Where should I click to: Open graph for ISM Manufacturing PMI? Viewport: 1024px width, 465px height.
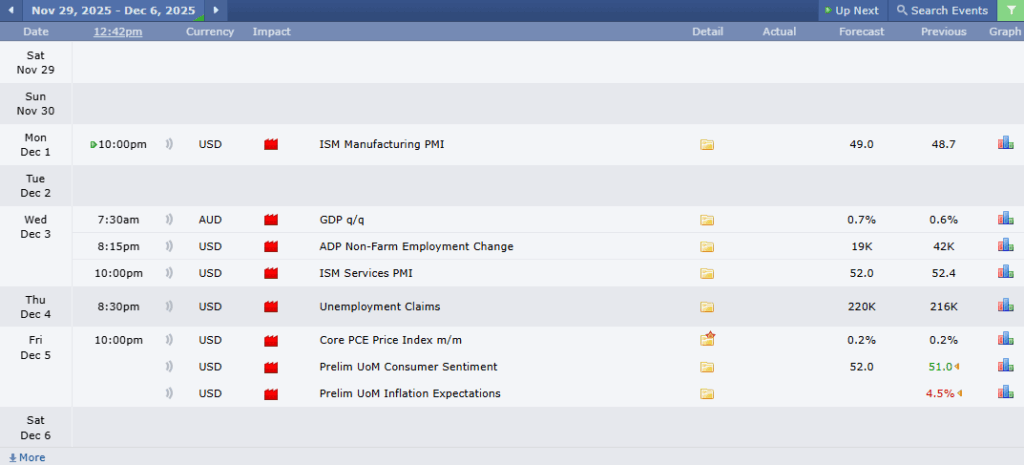[1005, 144]
